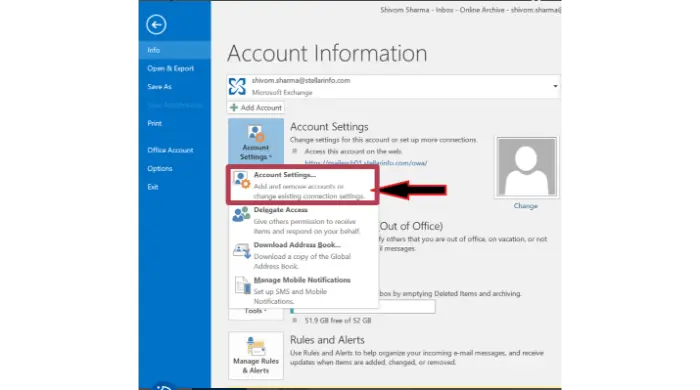Click the Manage Mobile Notifications phone icon

tap(242, 285)
